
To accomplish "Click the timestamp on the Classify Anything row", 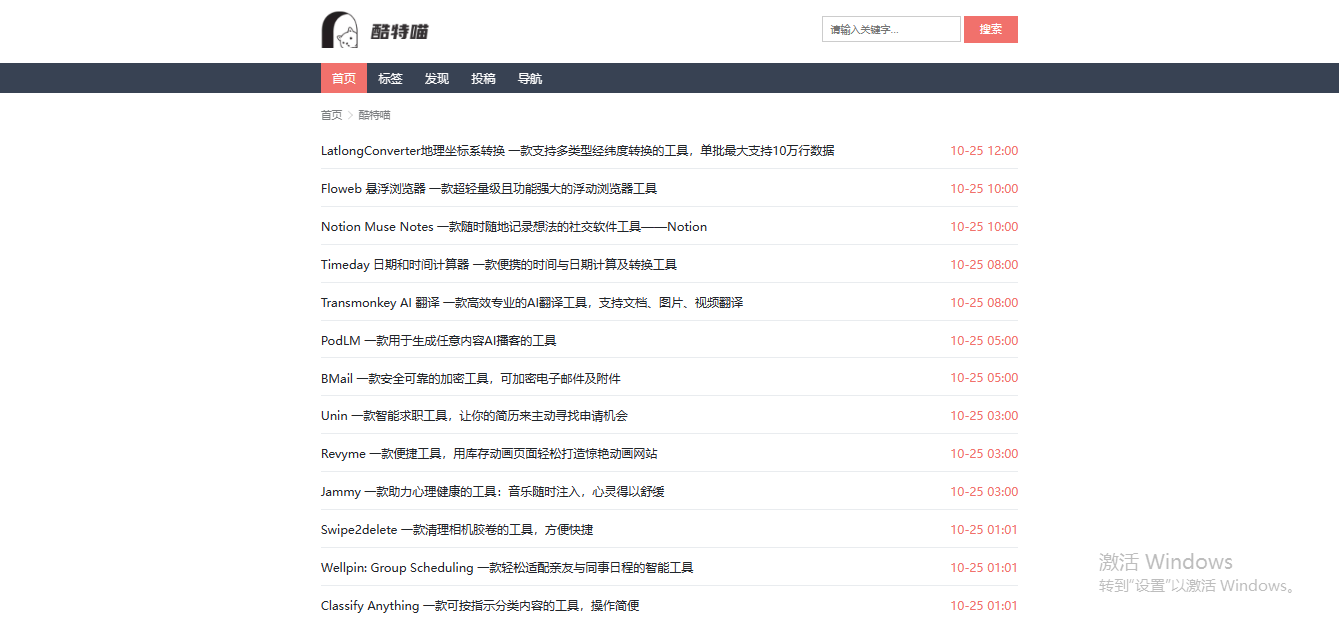I will tap(984, 606).
